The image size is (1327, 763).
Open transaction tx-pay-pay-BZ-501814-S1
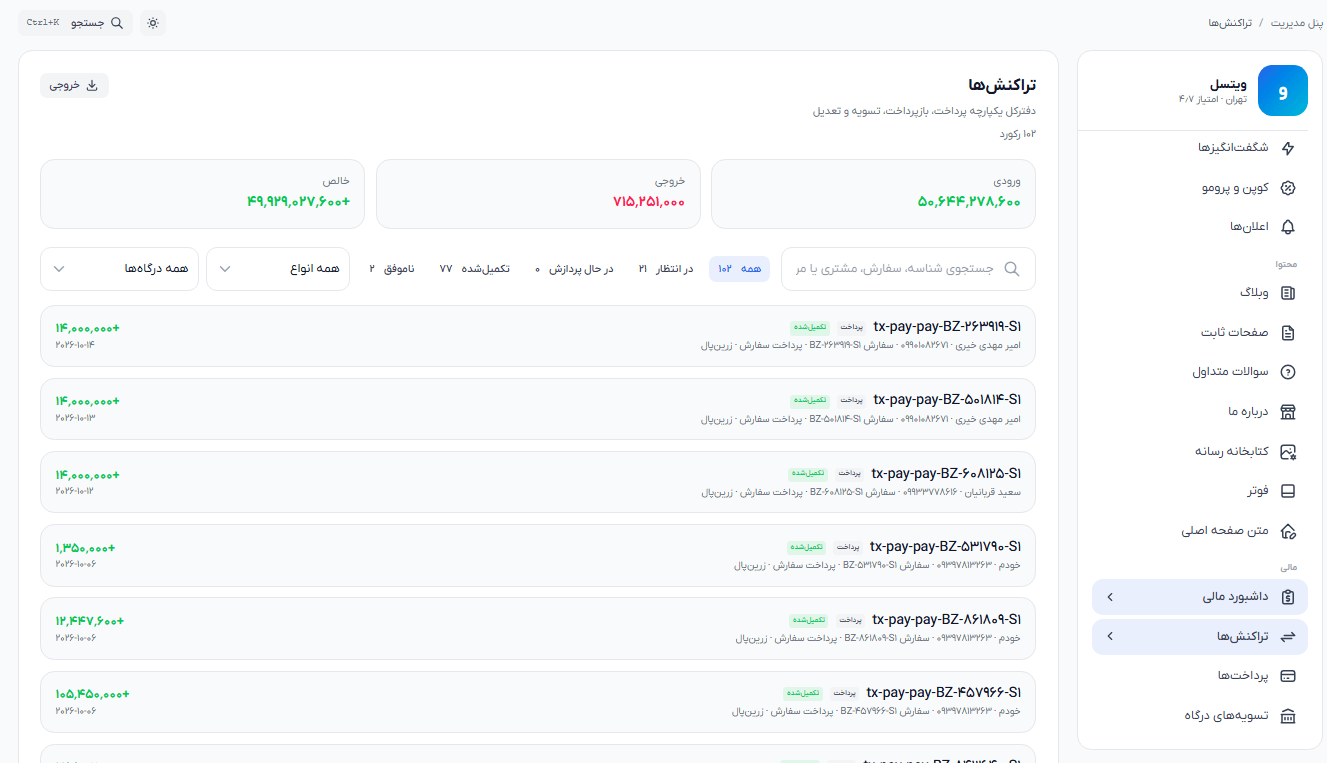[538, 408]
